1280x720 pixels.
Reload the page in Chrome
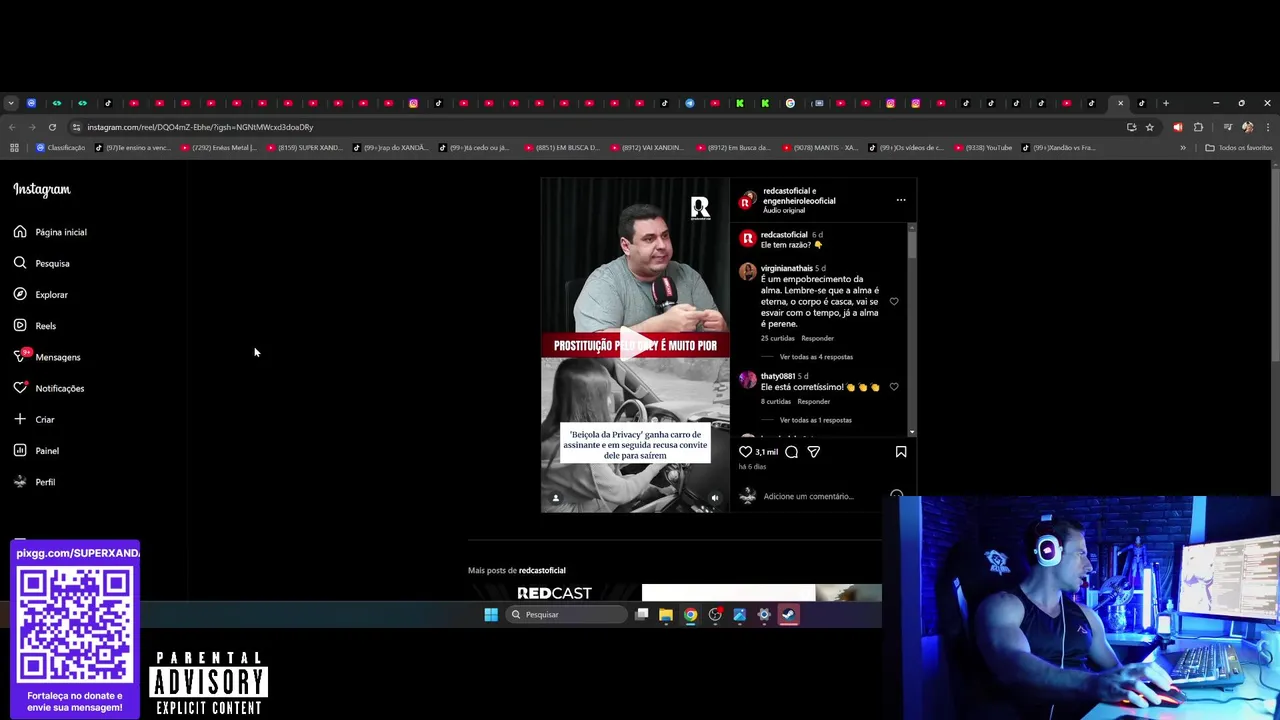[51, 127]
